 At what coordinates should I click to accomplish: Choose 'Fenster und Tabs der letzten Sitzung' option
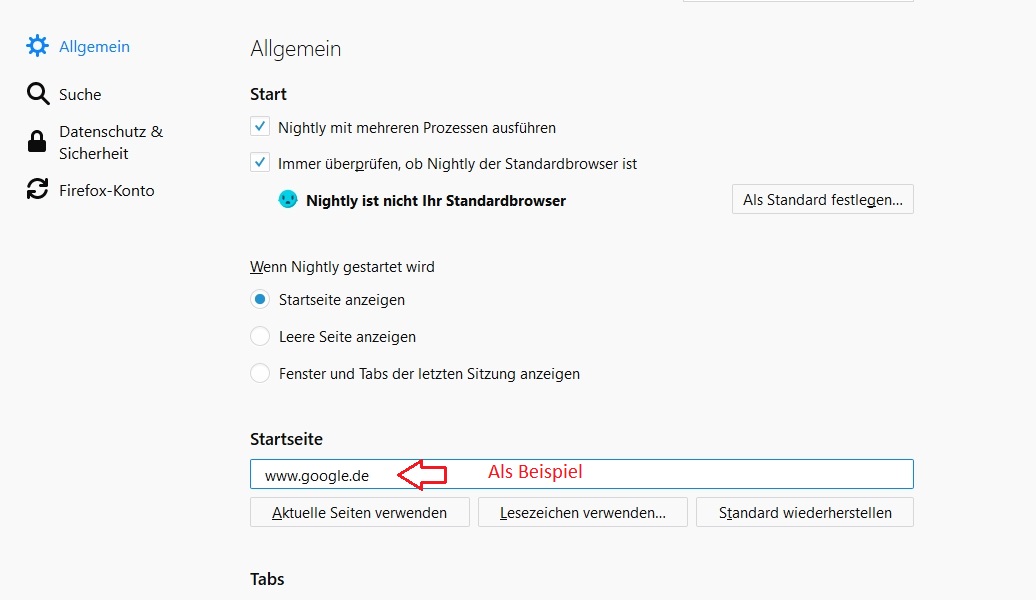tap(260, 374)
